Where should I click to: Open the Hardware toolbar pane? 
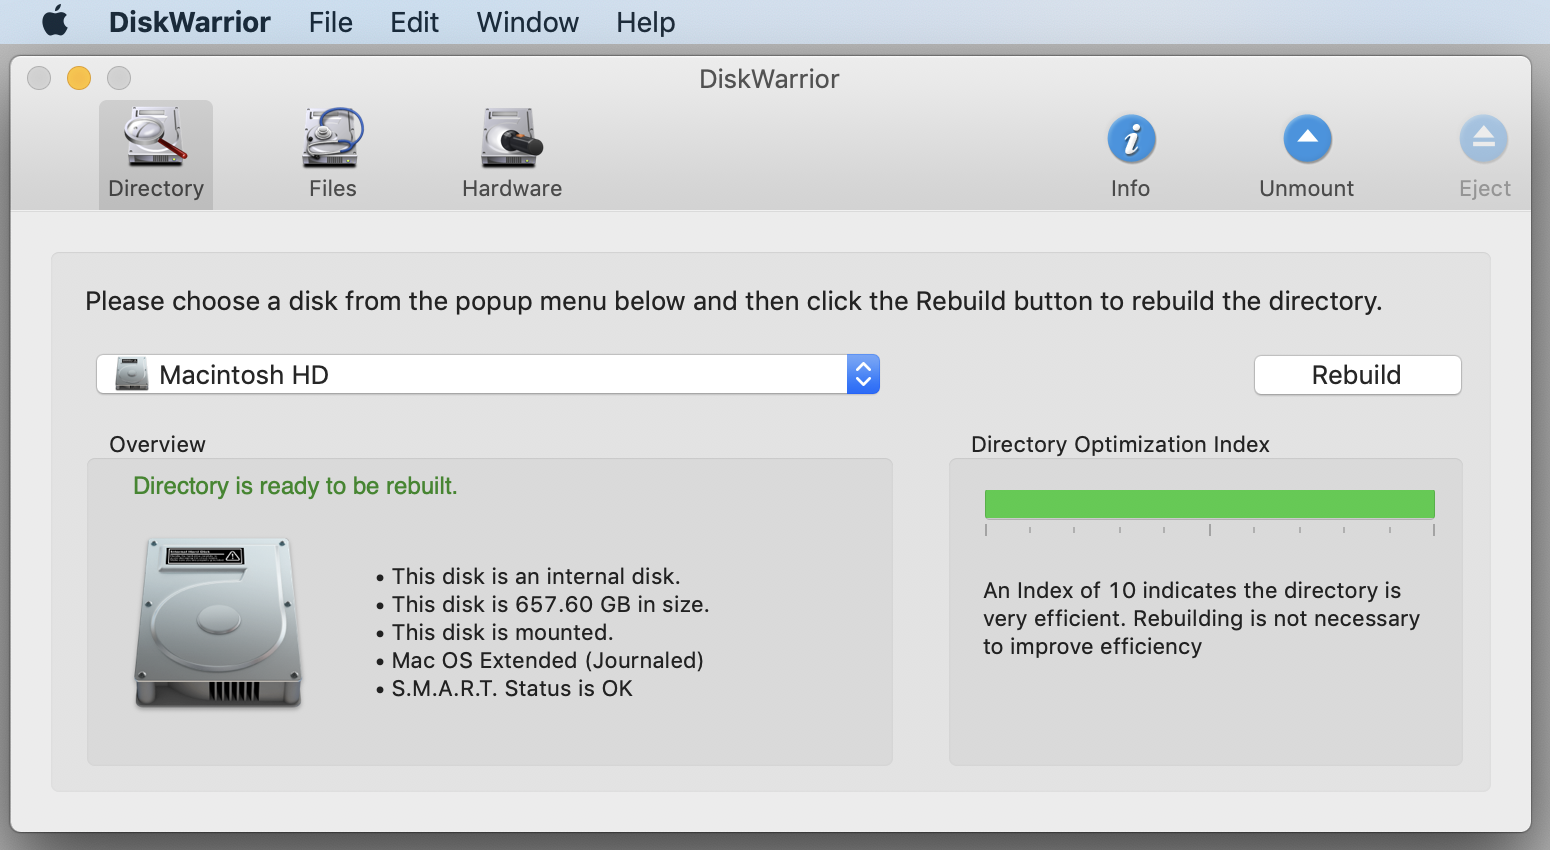pos(512,155)
